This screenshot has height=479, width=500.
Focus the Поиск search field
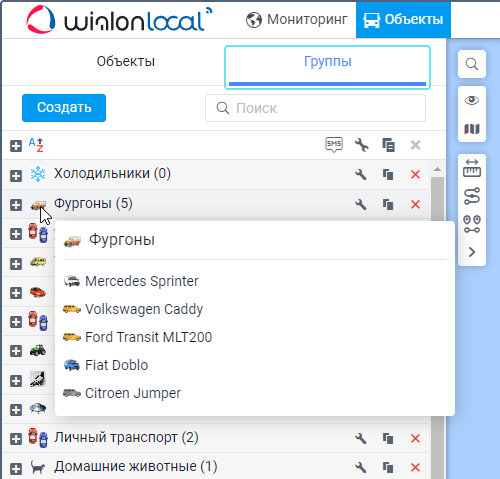[315, 108]
